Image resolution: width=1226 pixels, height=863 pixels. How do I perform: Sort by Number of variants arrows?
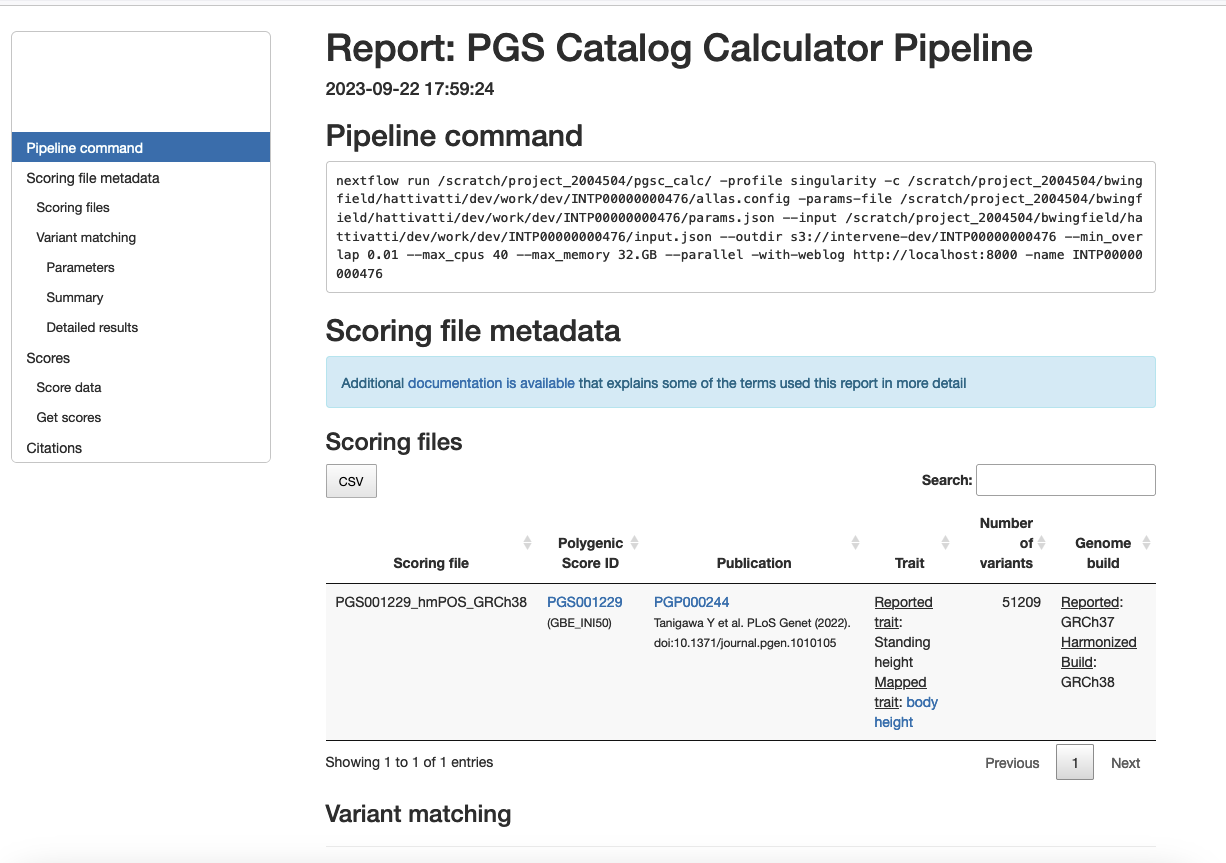coord(1041,543)
